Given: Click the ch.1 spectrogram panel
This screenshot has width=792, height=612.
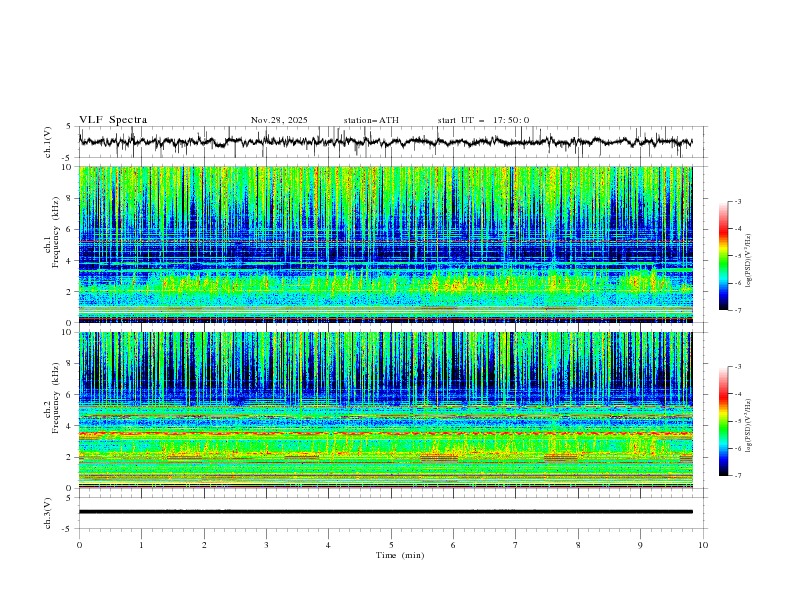Looking at the screenshot, I should pos(386,244).
